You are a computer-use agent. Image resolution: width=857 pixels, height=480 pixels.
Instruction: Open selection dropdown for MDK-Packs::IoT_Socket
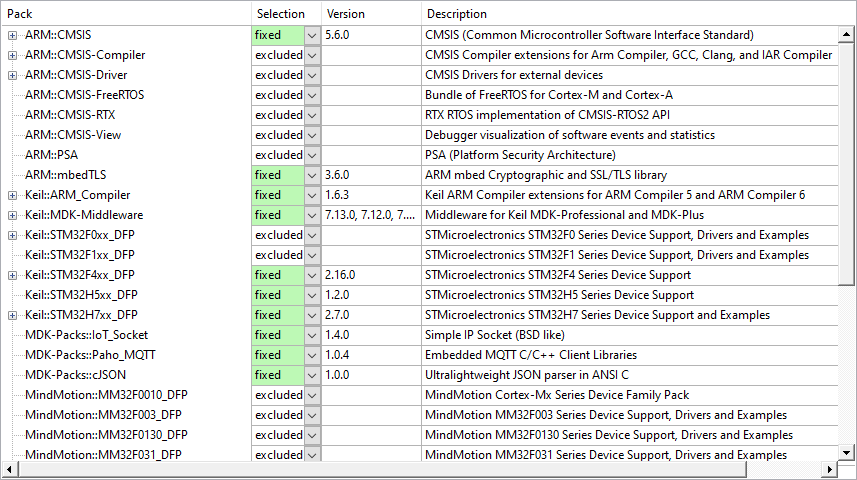(312, 335)
